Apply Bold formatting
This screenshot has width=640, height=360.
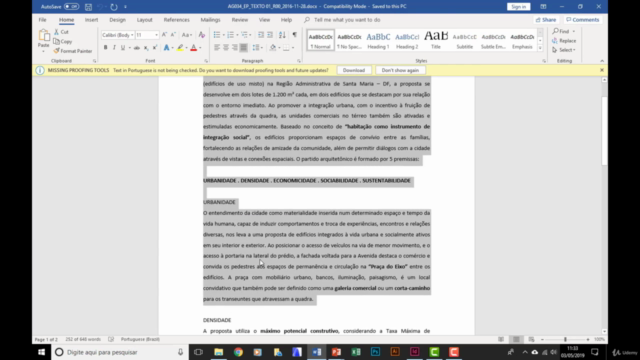coord(105,48)
